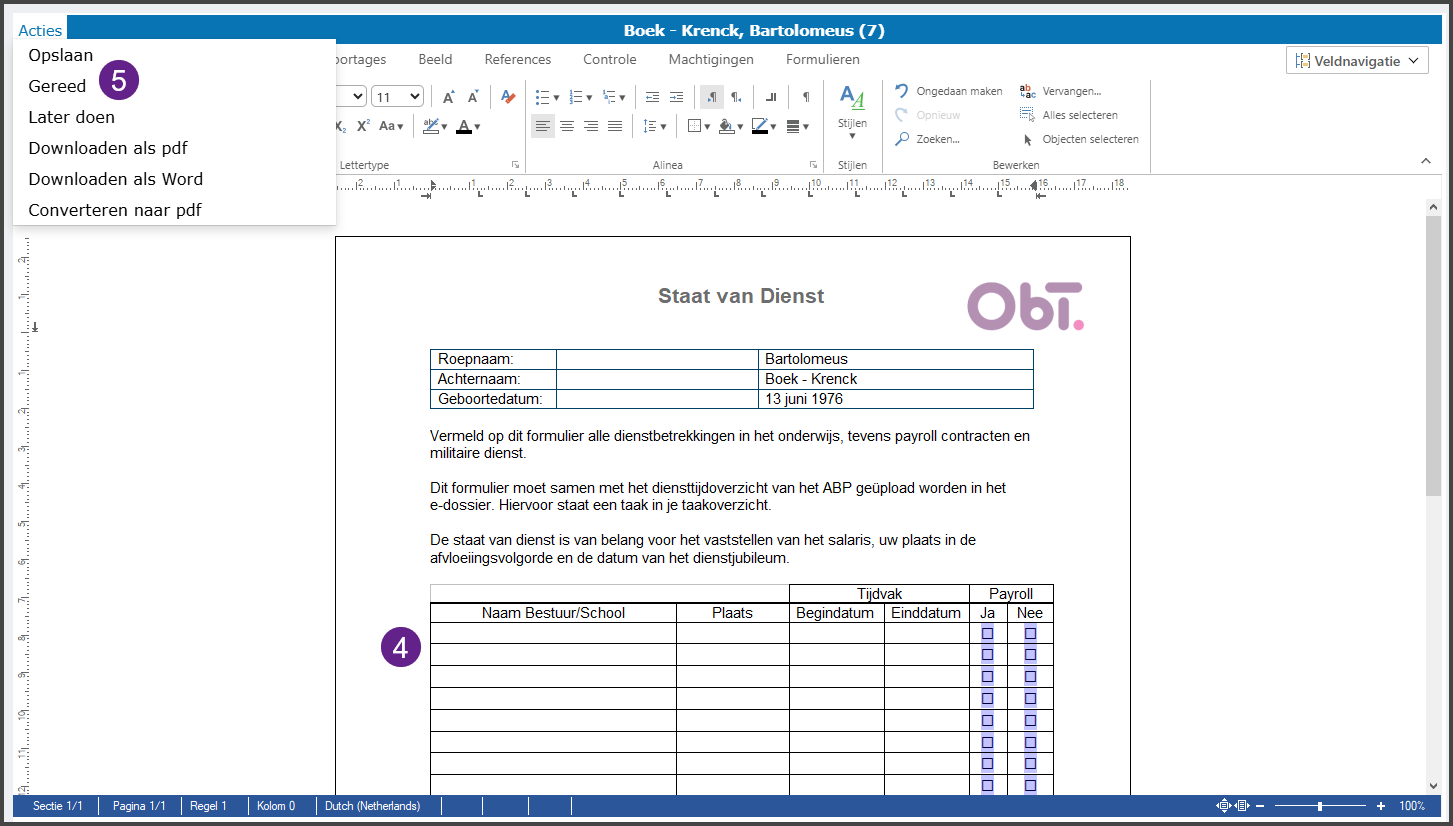Tick Ja checkbox in fifth Payroll row
This screenshot has height=826, width=1453.
click(988, 721)
